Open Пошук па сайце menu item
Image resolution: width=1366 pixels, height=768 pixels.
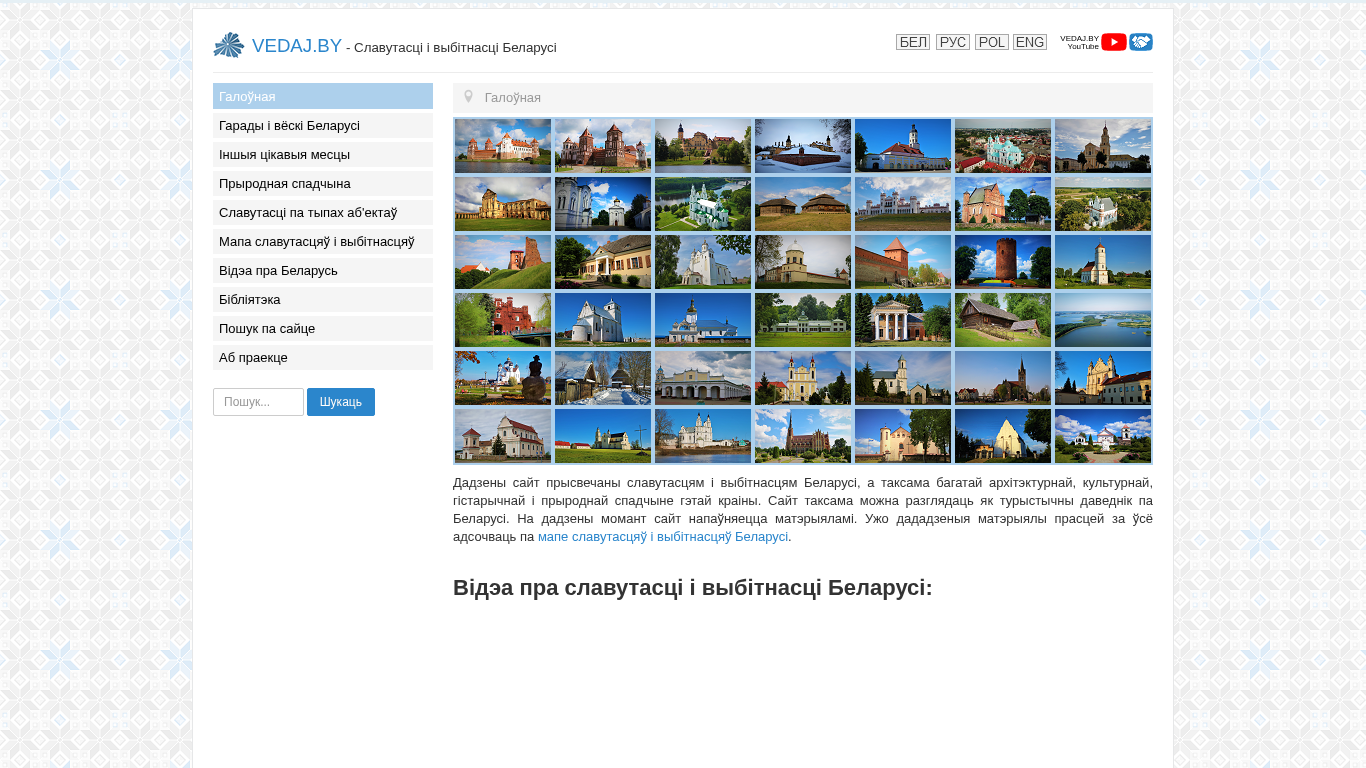click(323, 328)
